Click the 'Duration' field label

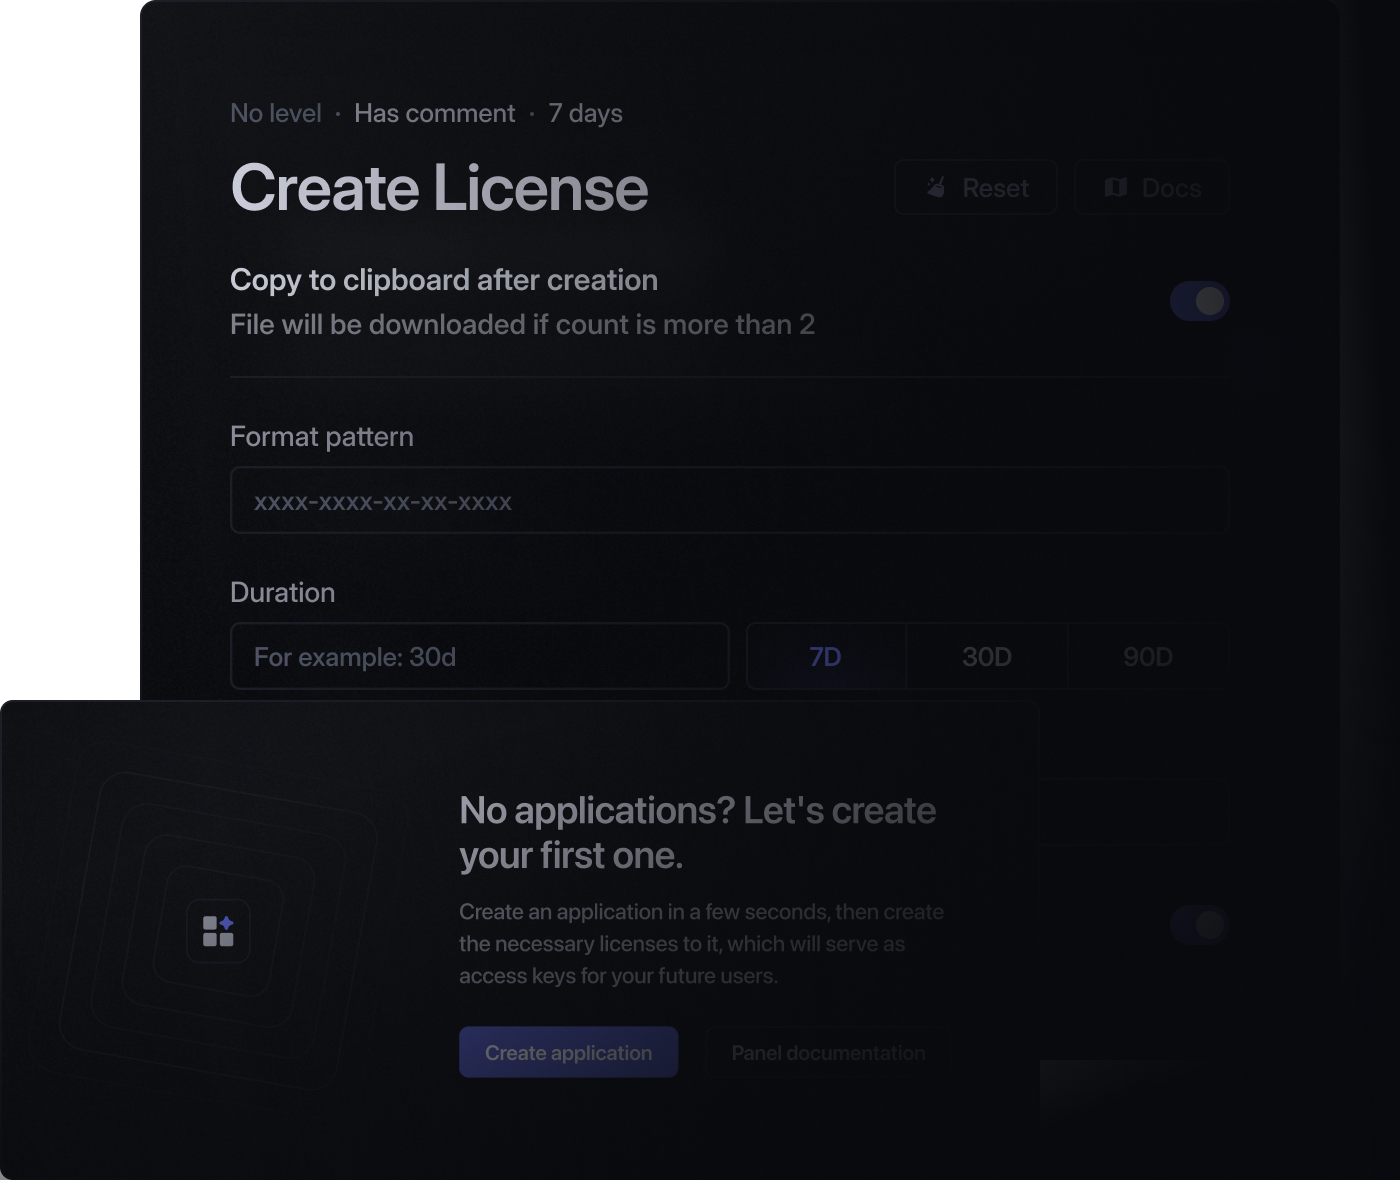(x=283, y=593)
